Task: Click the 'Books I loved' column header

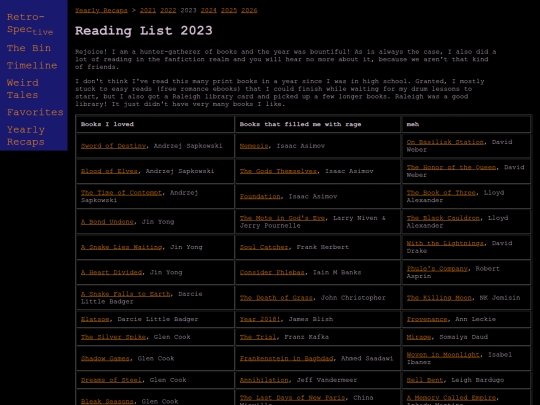Action: pyautogui.click(x=107, y=124)
